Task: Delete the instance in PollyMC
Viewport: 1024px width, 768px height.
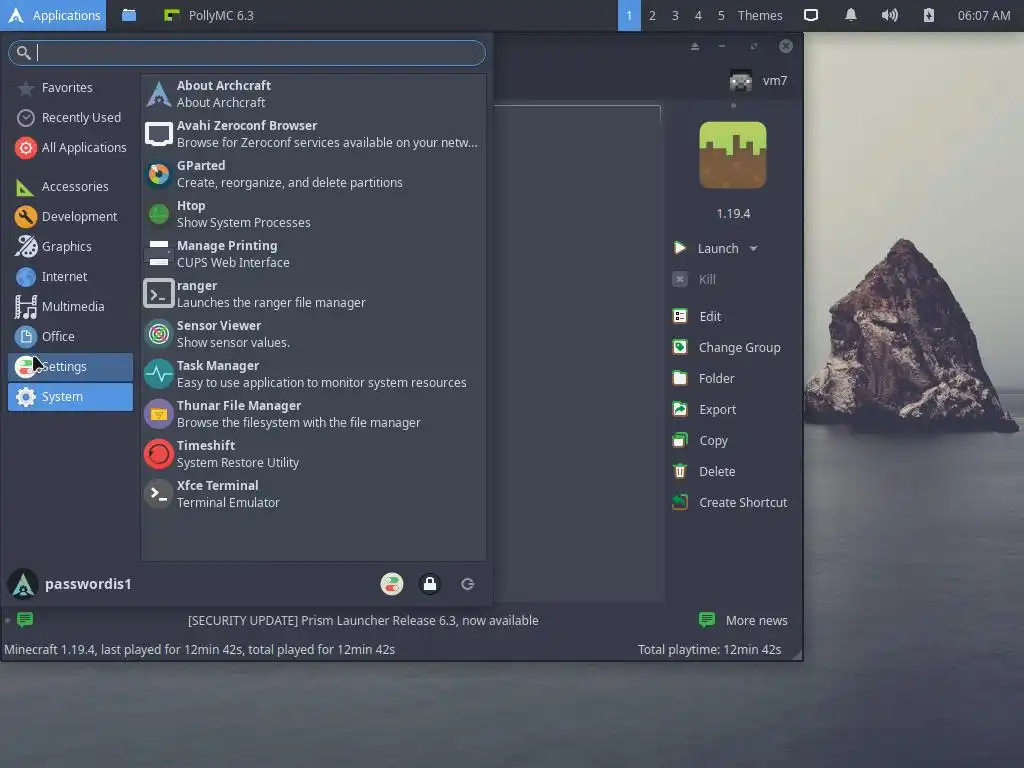Action: (704, 472)
